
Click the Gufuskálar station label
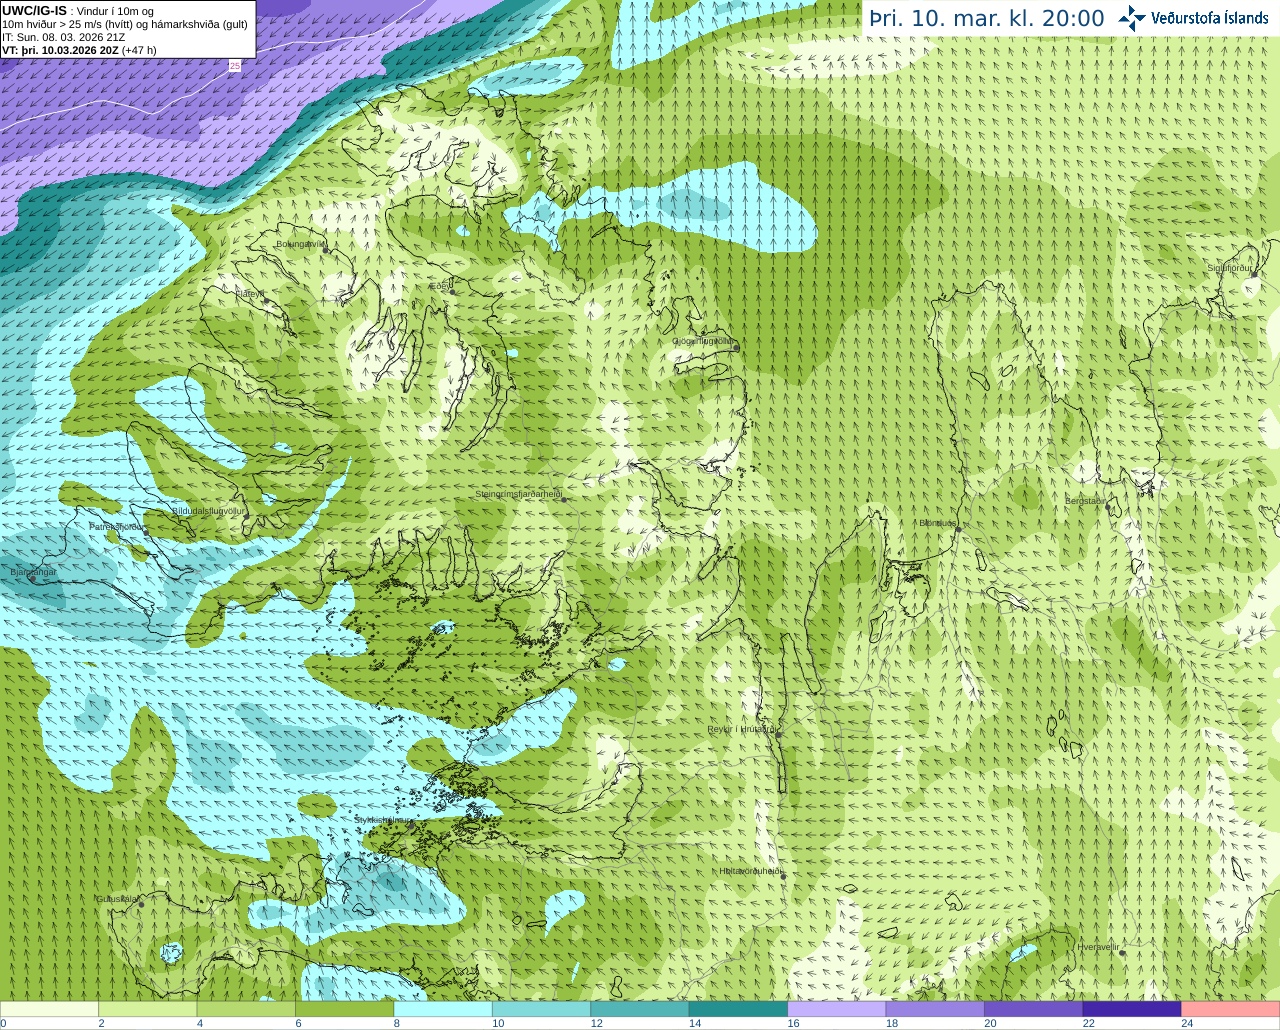pyautogui.click(x=116, y=899)
